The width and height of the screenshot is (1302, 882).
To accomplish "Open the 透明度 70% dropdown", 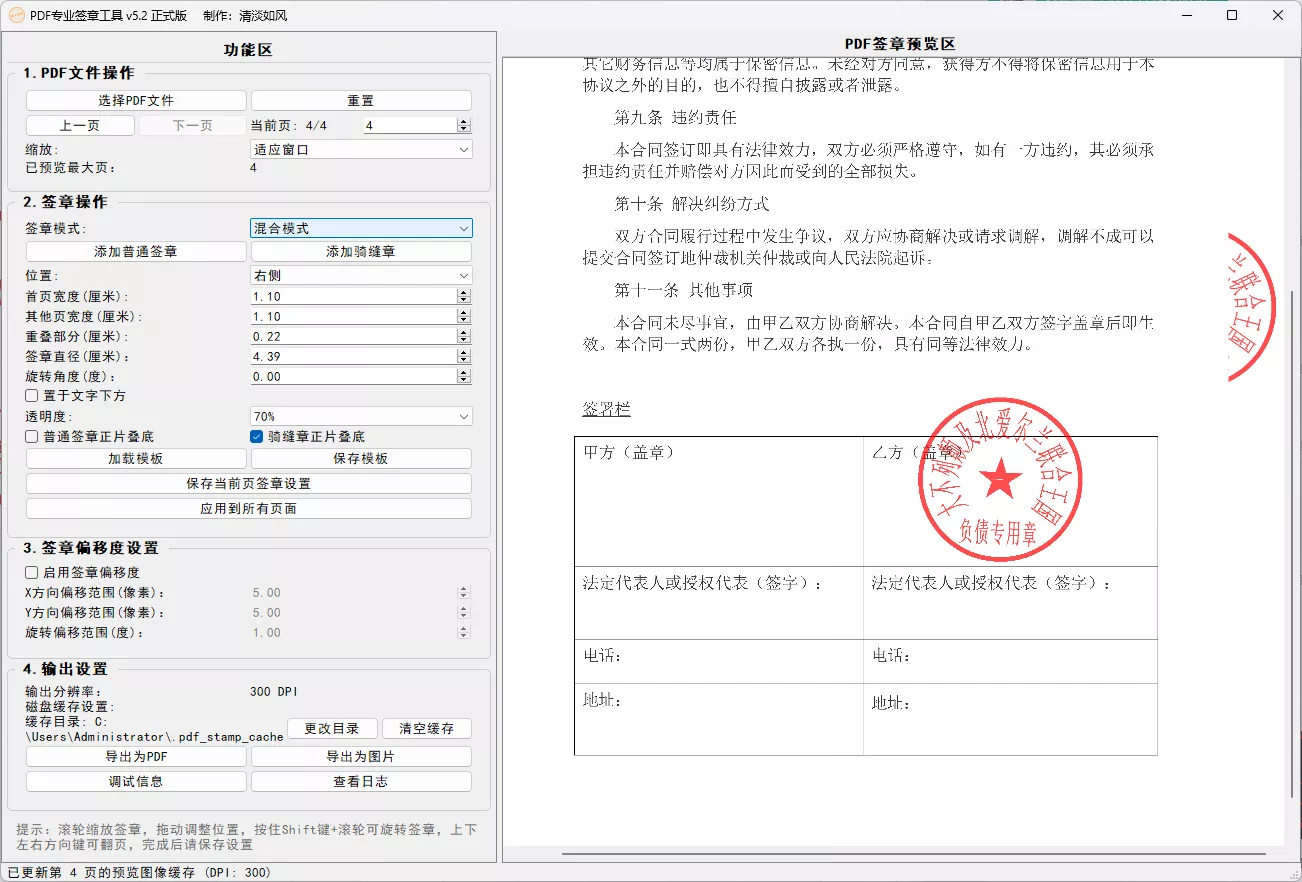I will pos(361,416).
